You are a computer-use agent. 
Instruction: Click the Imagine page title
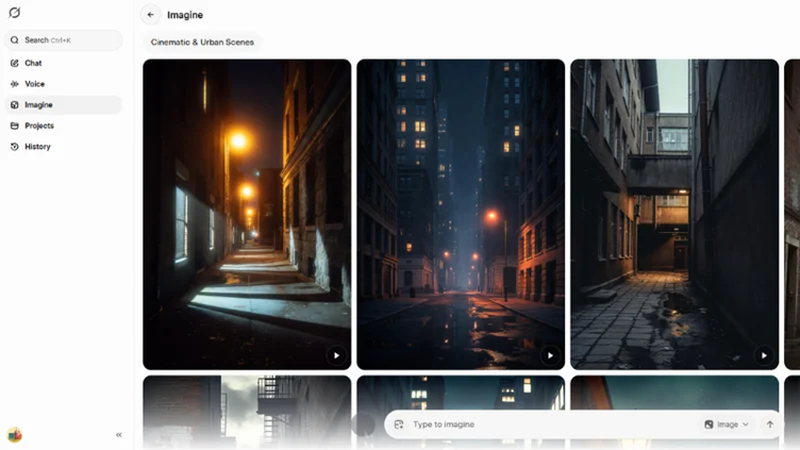click(185, 15)
